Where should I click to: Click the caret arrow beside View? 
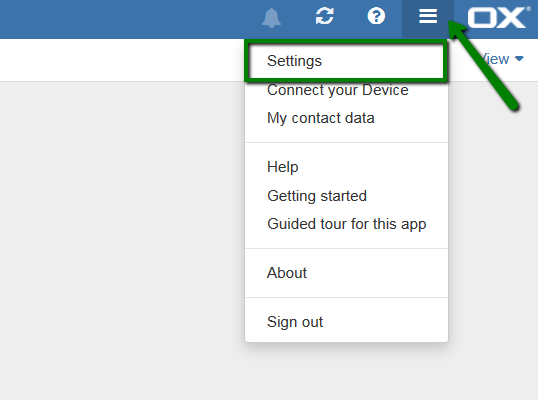coord(519,59)
